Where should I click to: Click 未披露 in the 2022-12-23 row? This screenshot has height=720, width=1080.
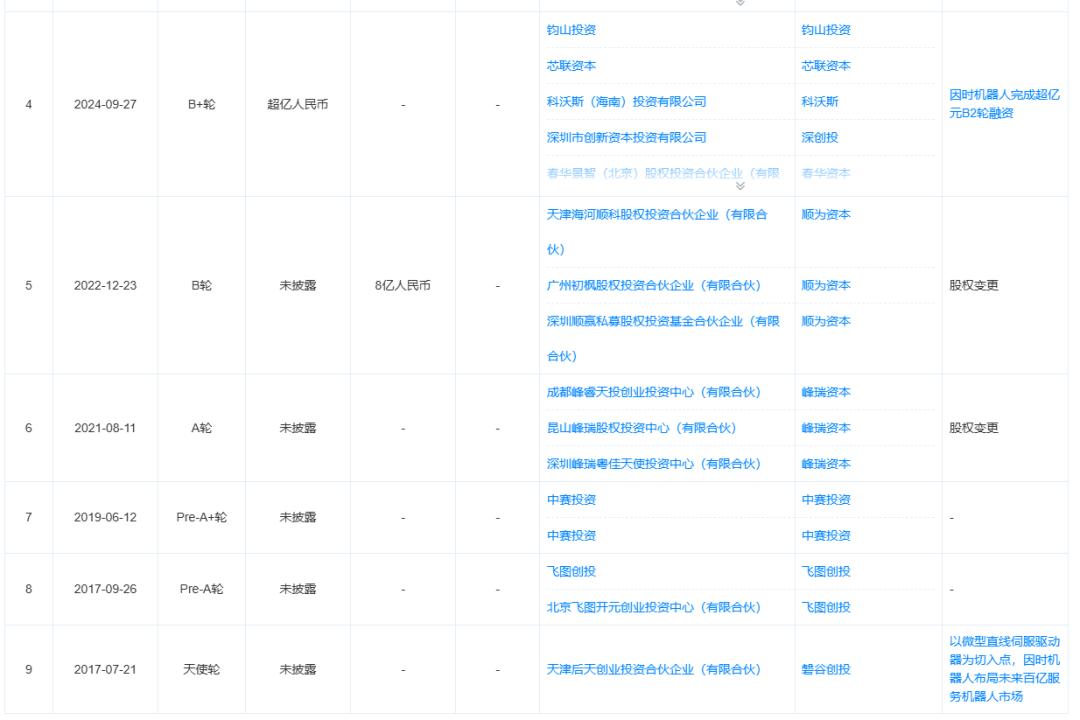pos(298,285)
